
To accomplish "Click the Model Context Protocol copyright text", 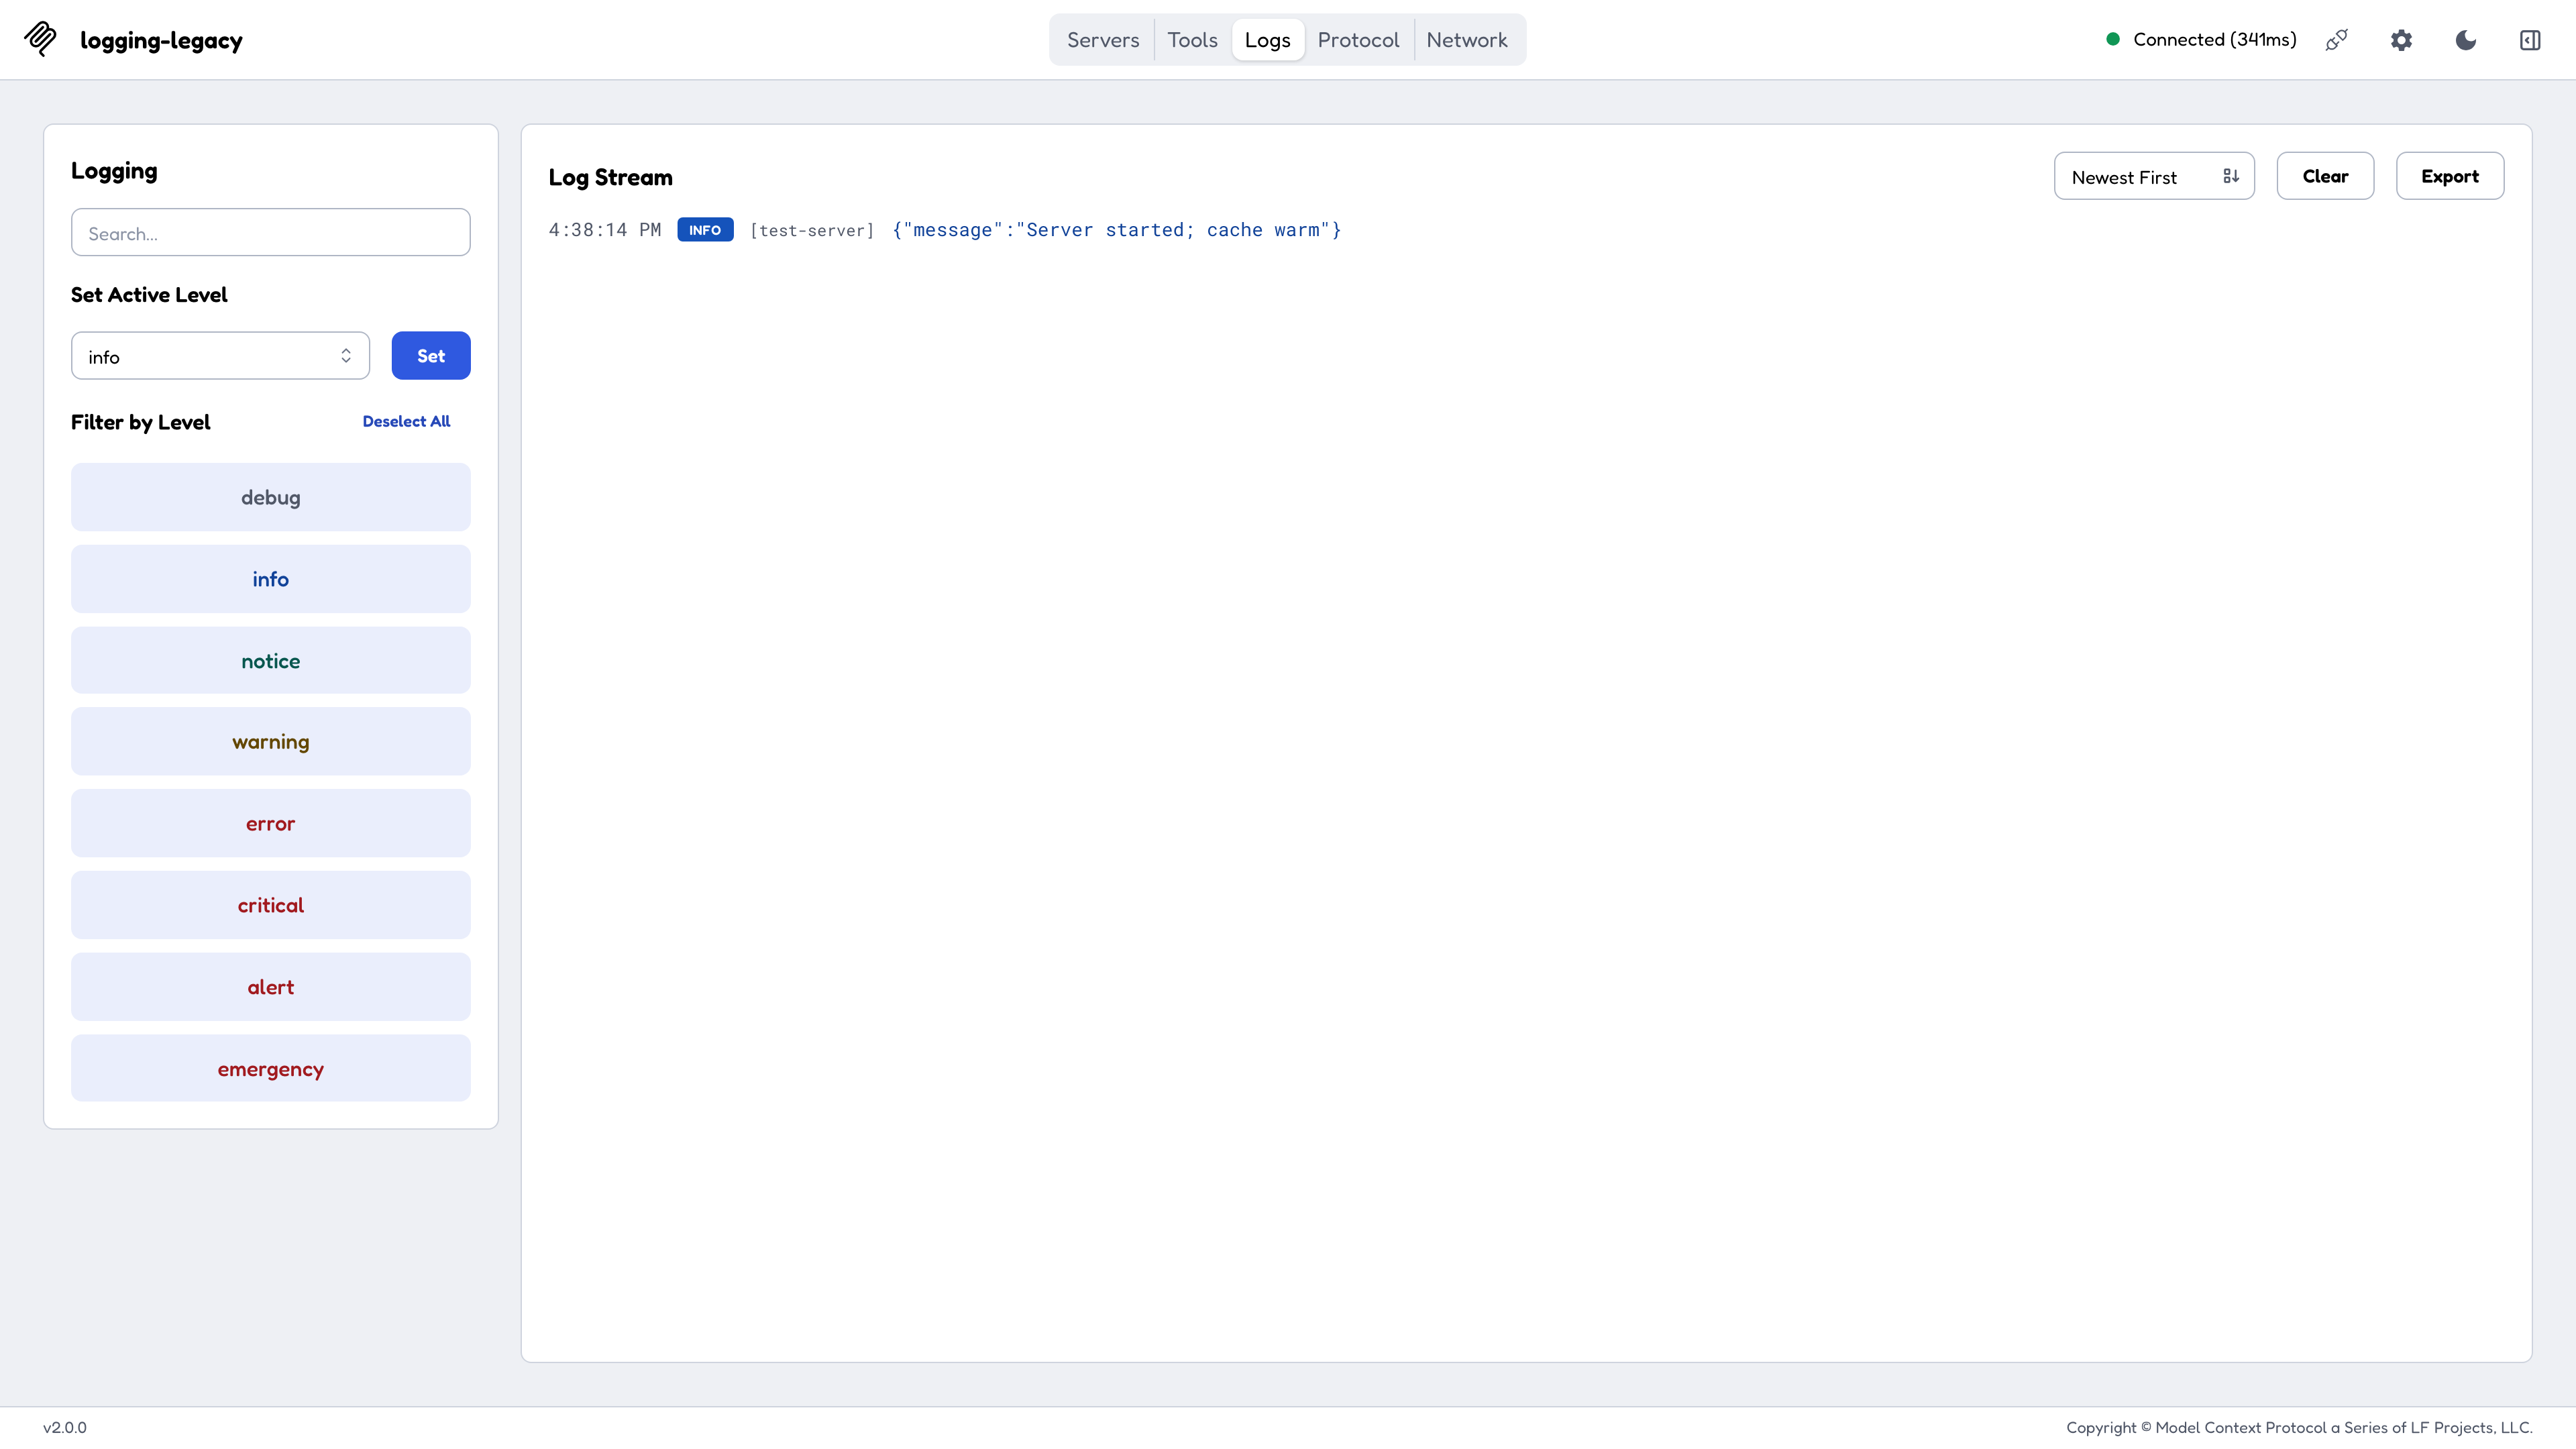I will pyautogui.click(x=2299, y=1428).
